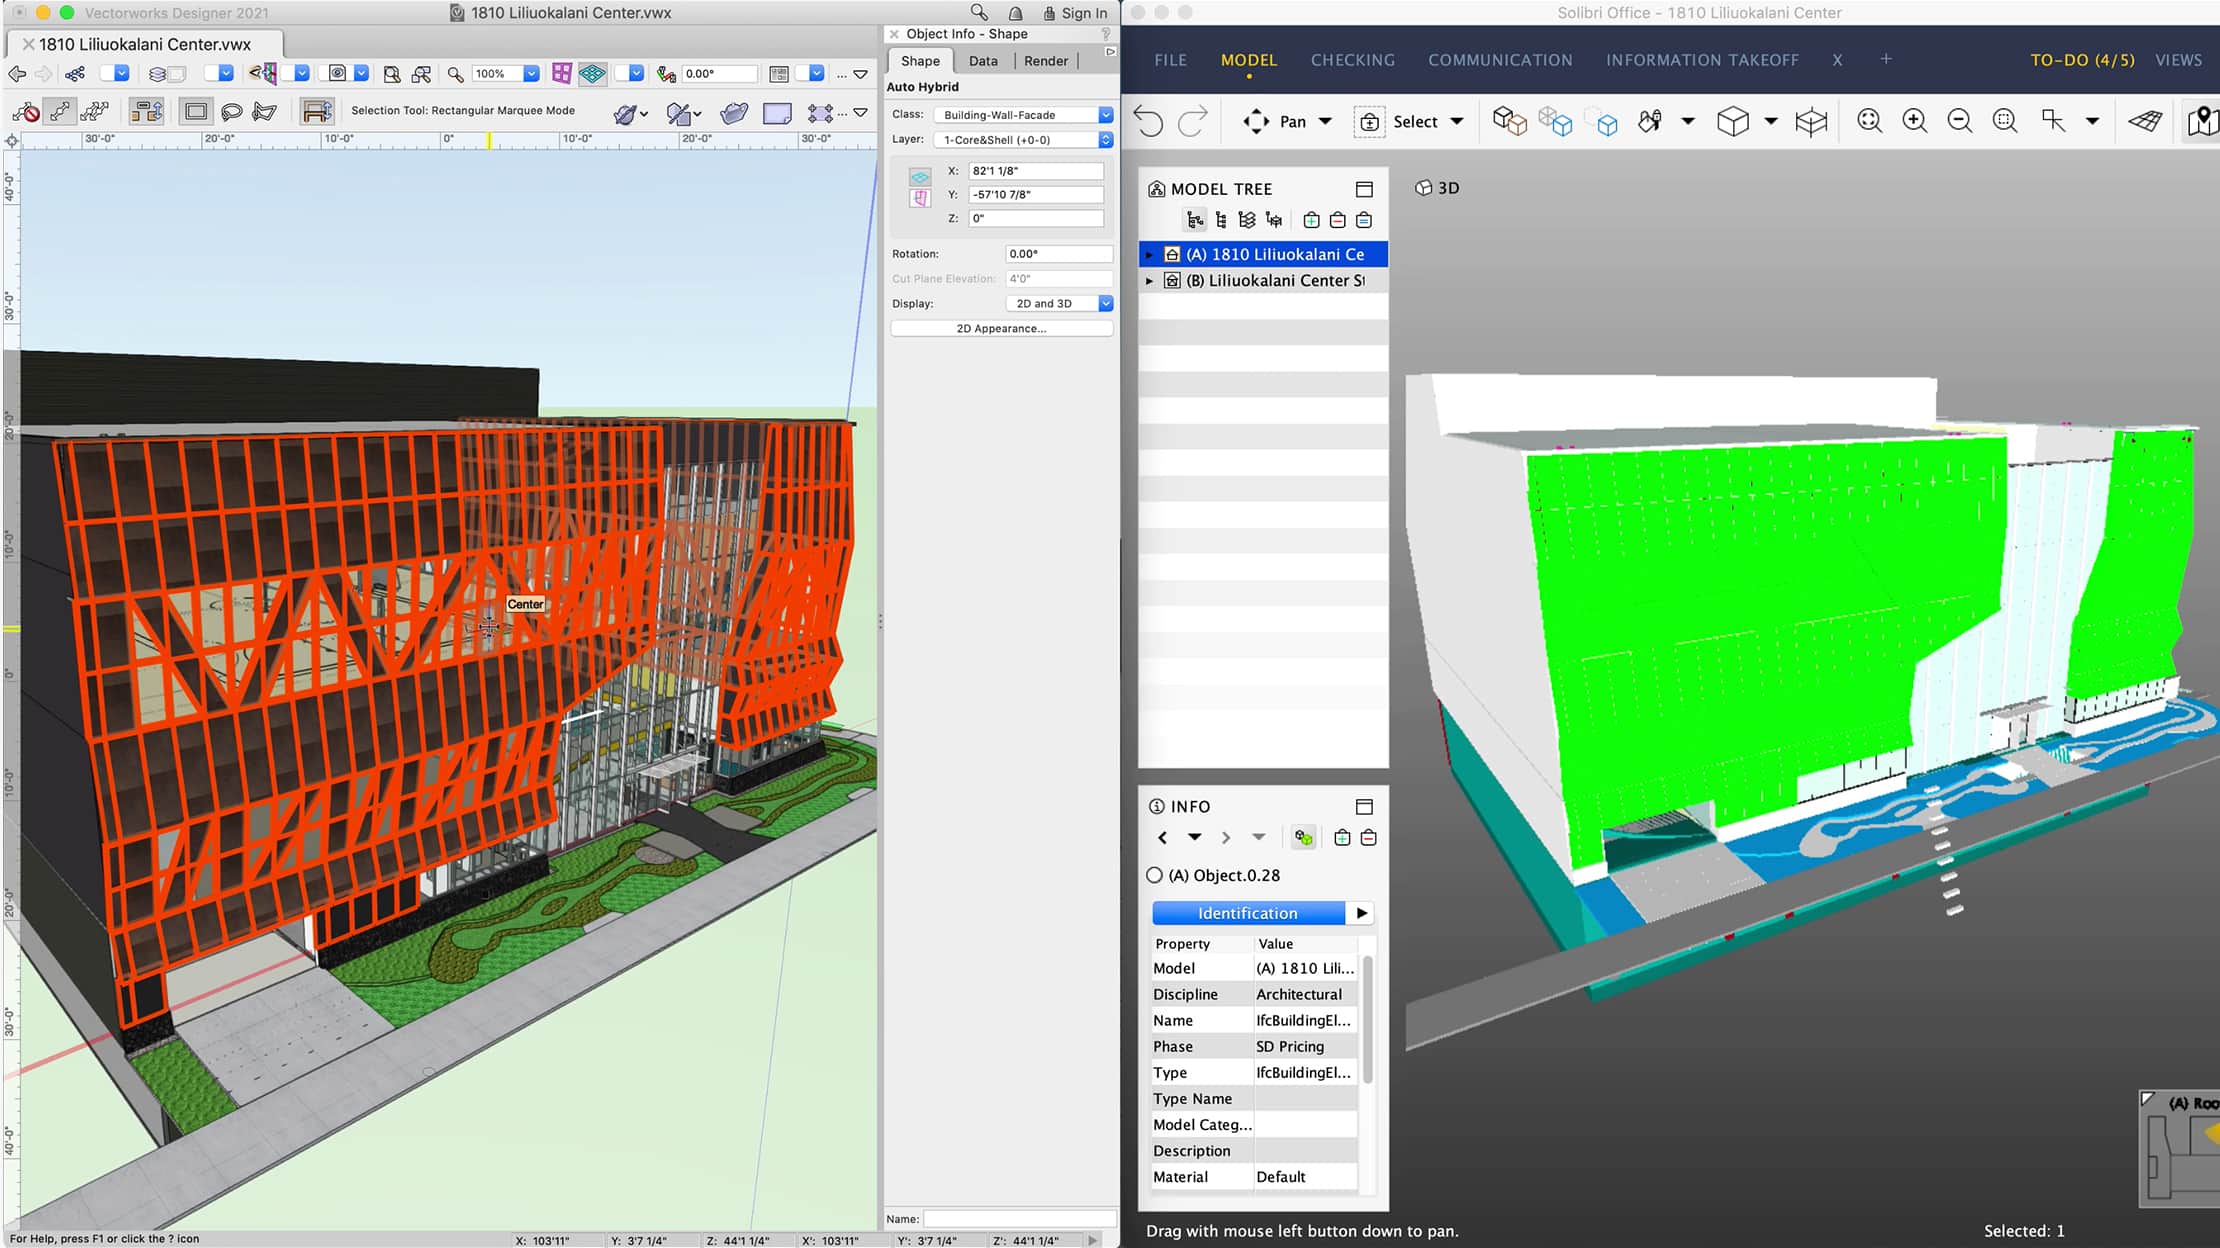Open the MODEL tab in Solibri
The height and width of the screenshot is (1248, 2220).
pyautogui.click(x=1249, y=60)
